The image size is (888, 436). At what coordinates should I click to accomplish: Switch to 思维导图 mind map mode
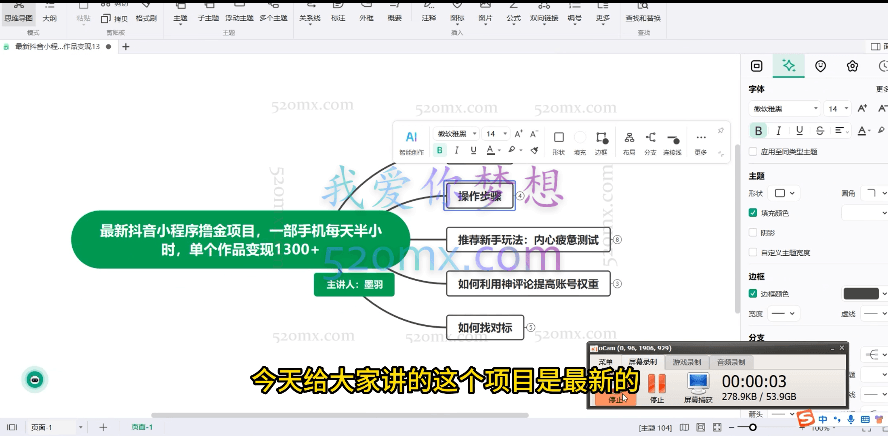tap(17, 12)
